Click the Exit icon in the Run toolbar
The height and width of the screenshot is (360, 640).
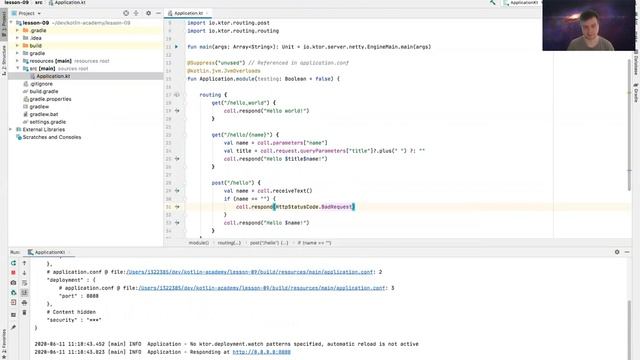[13, 302]
